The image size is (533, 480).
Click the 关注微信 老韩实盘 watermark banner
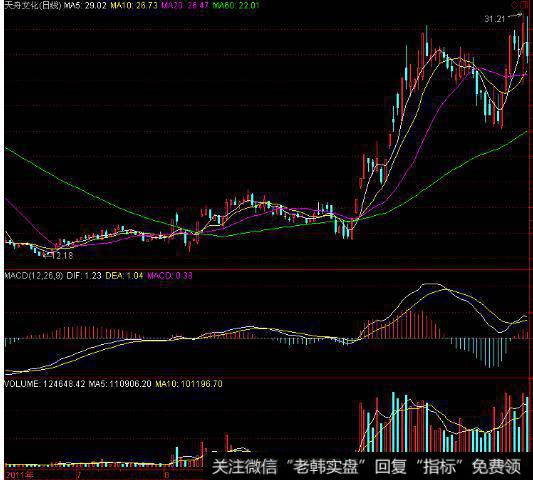(x=366, y=467)
